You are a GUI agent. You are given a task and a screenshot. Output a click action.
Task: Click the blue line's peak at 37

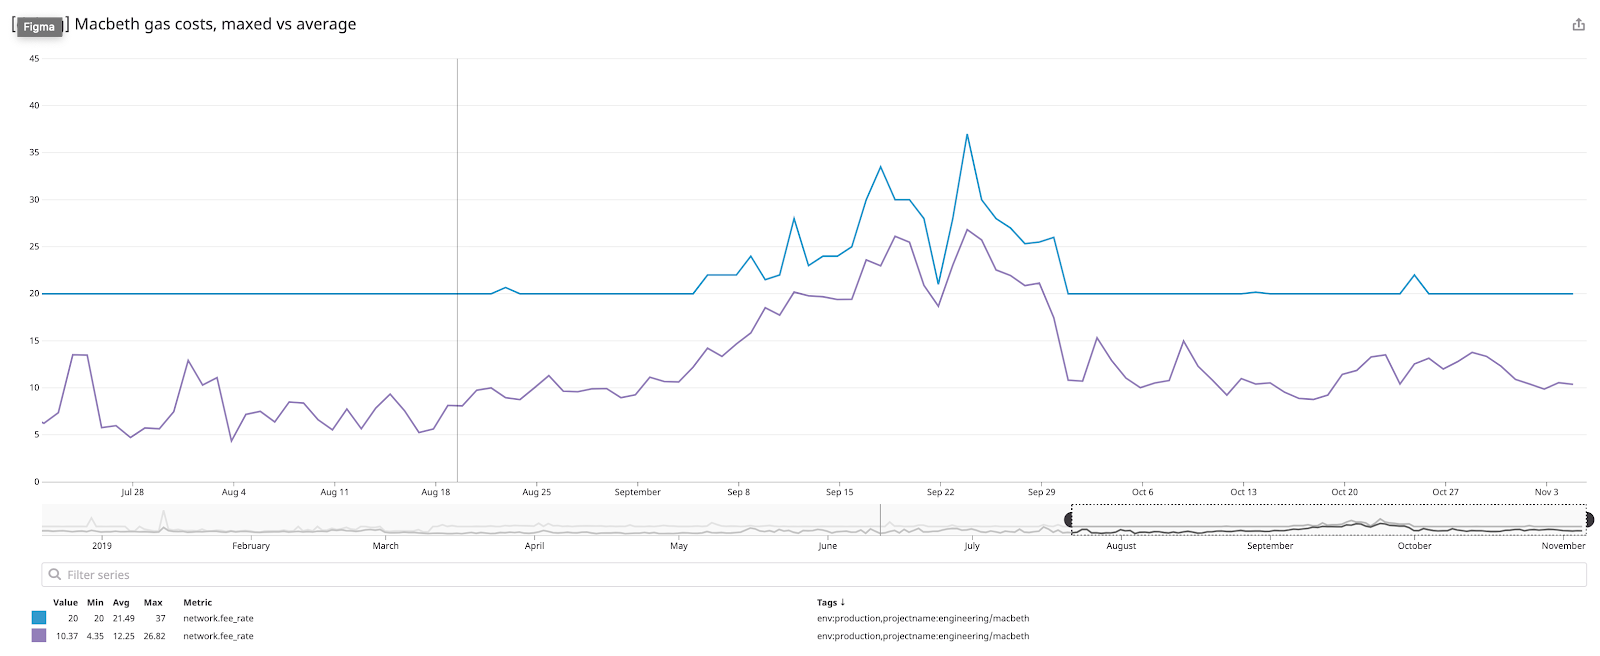[x=967, y=135]
